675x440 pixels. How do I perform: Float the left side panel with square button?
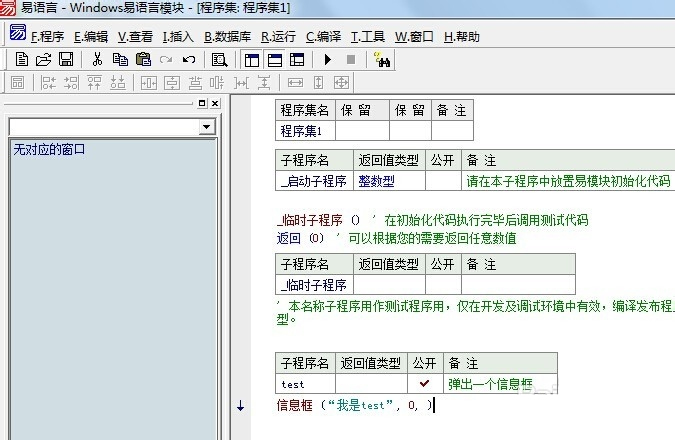point(201,104)
